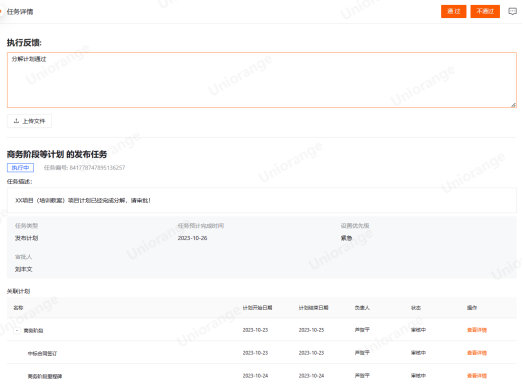Select the task number 841778747895136257

(97, 167)
